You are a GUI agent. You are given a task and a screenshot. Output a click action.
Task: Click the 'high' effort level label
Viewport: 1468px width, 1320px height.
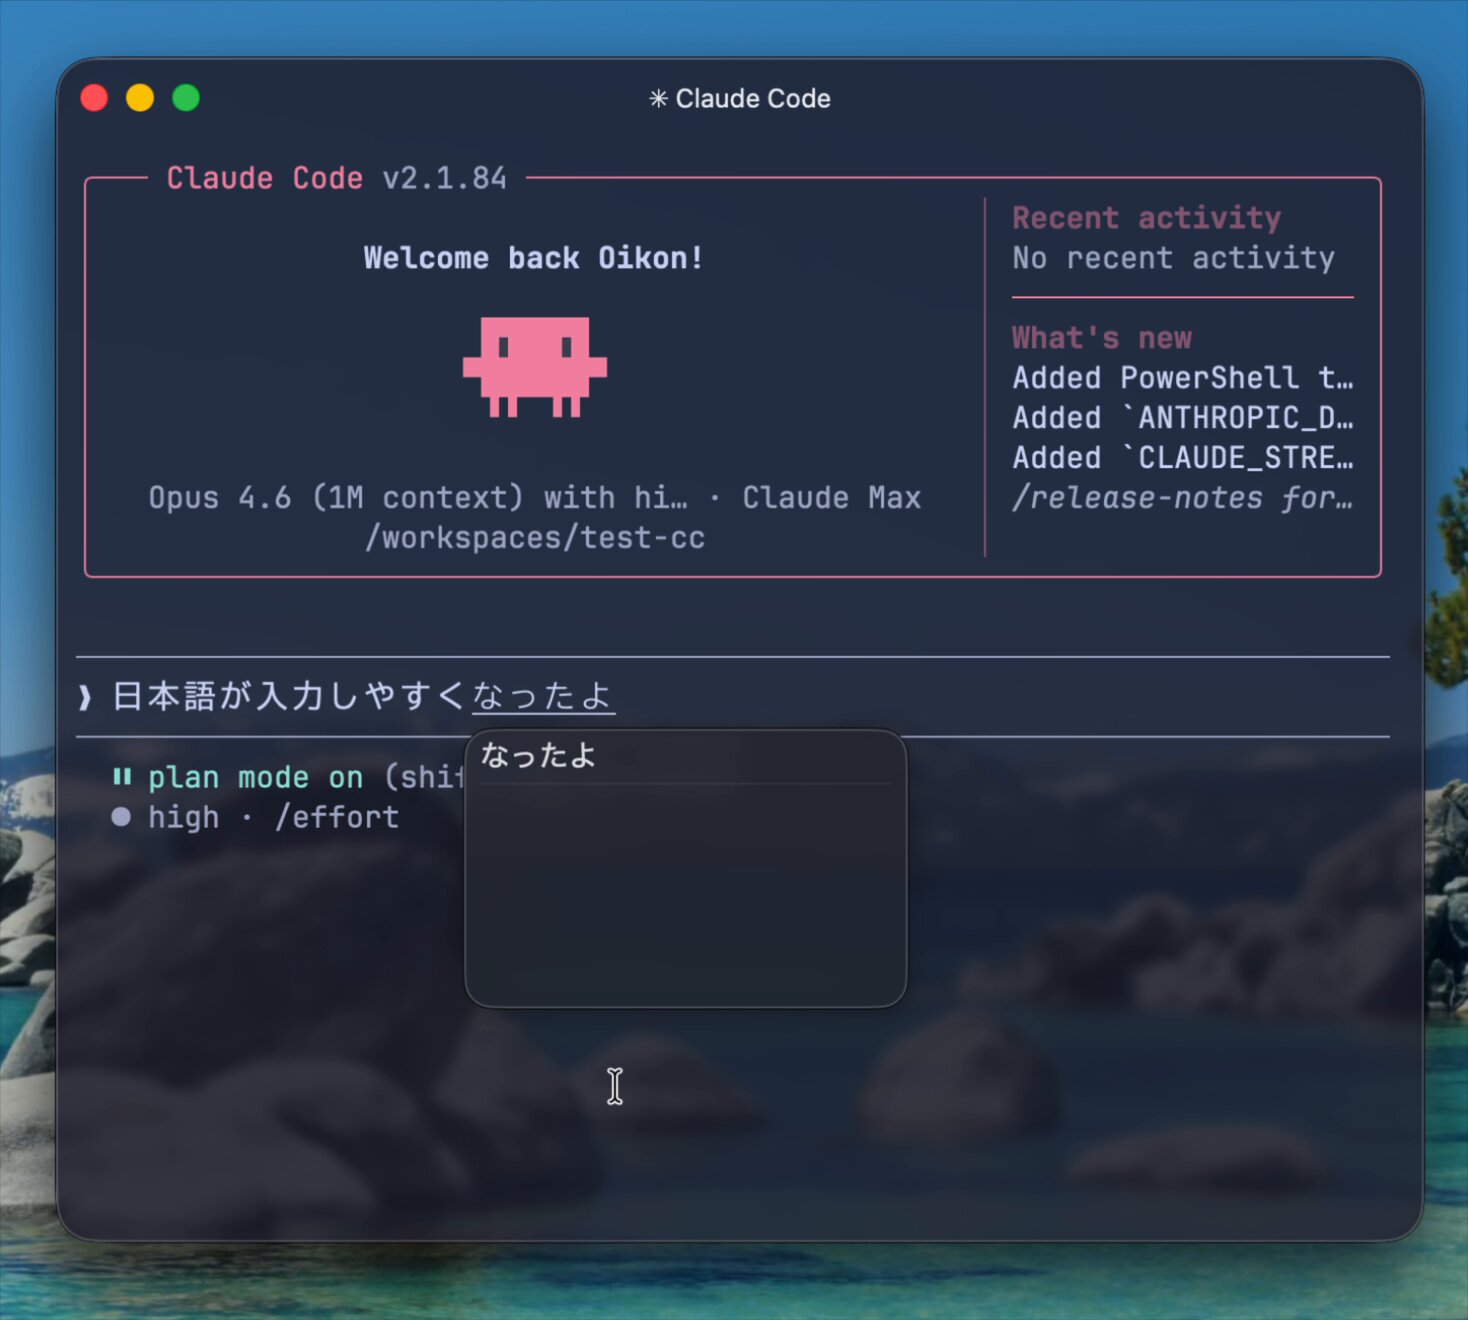pos(183,817)
